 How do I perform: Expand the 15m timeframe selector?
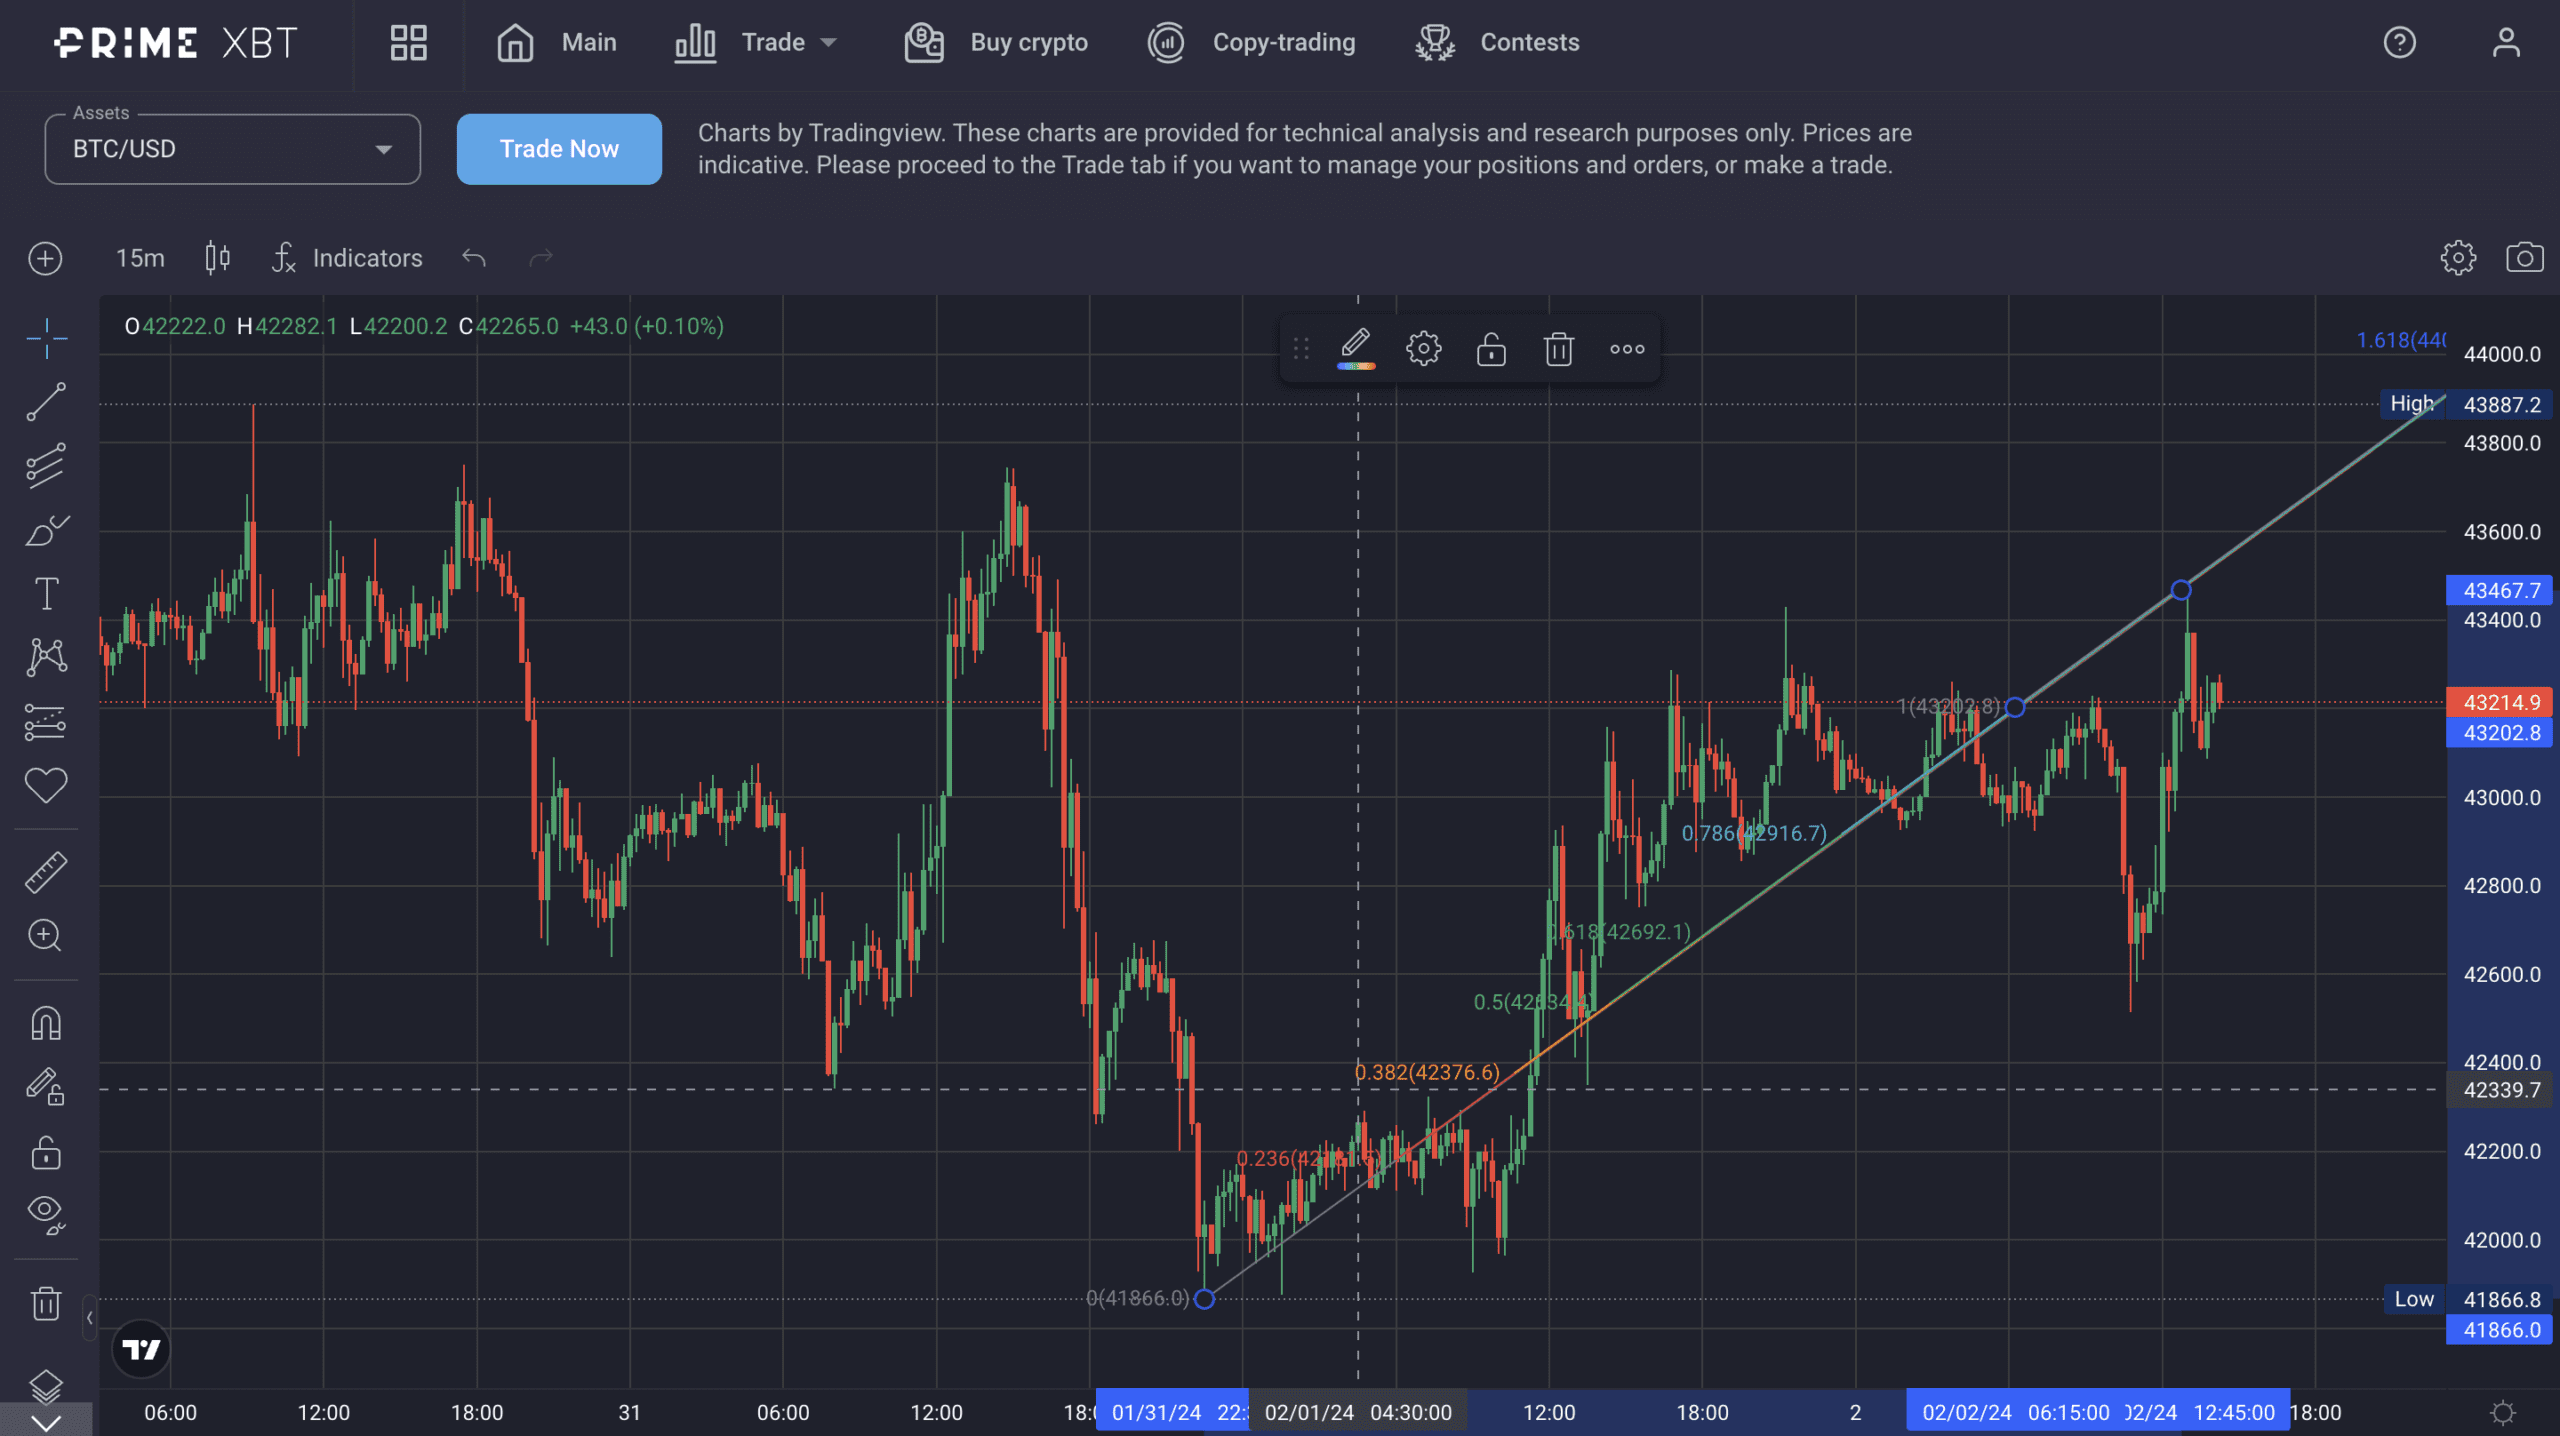pyautogui.click(x=139, y=258)
